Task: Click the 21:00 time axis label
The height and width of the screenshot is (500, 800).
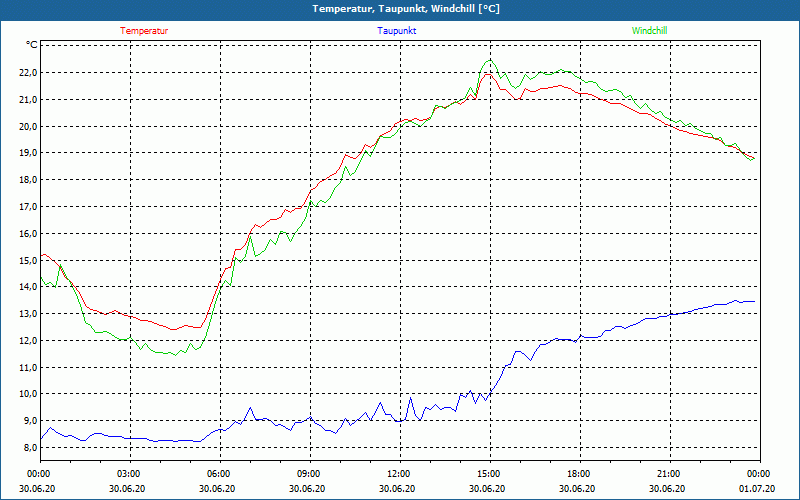Action: [670, 474]
